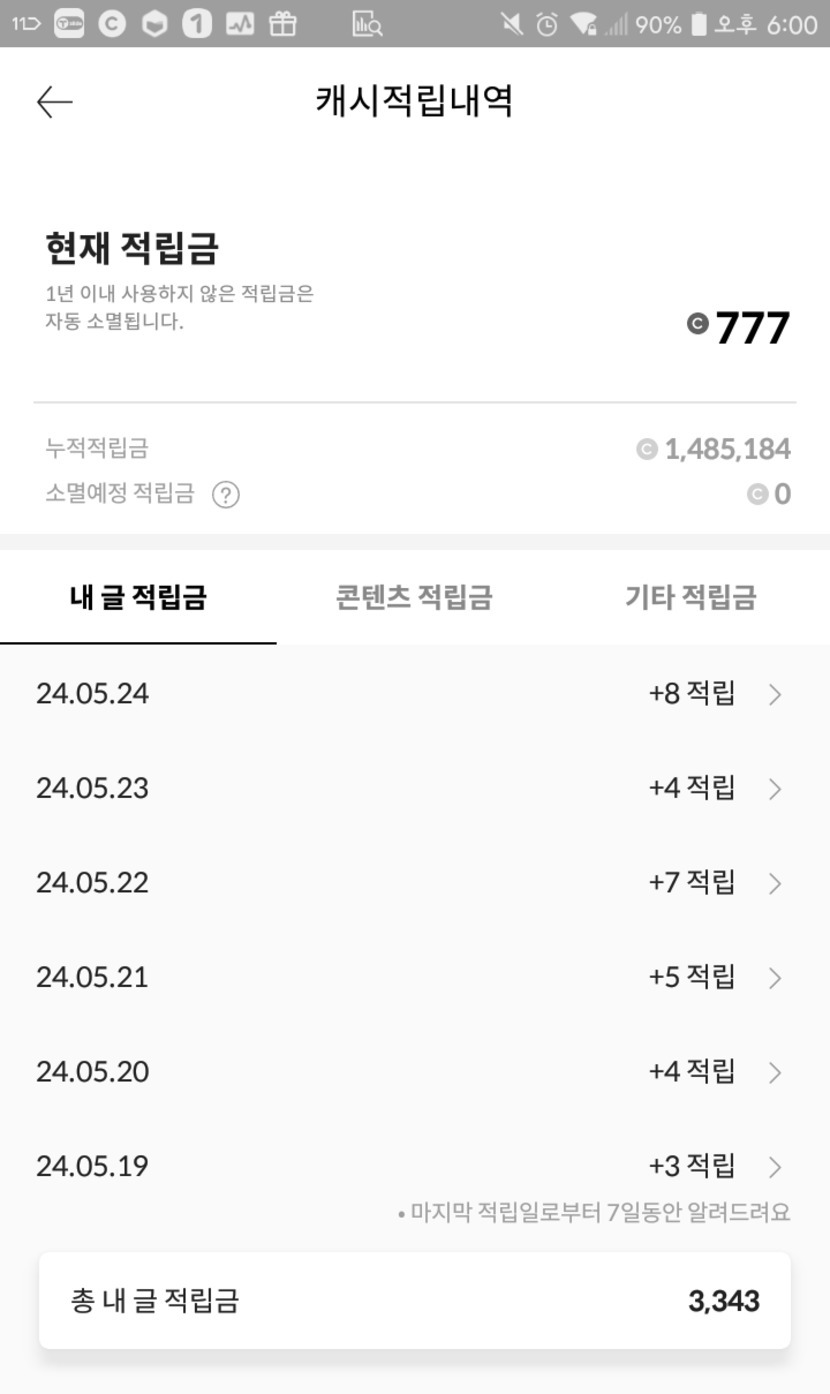Tap the muted sound status icon
This screenshot has width=830, height=1394.
512,24
